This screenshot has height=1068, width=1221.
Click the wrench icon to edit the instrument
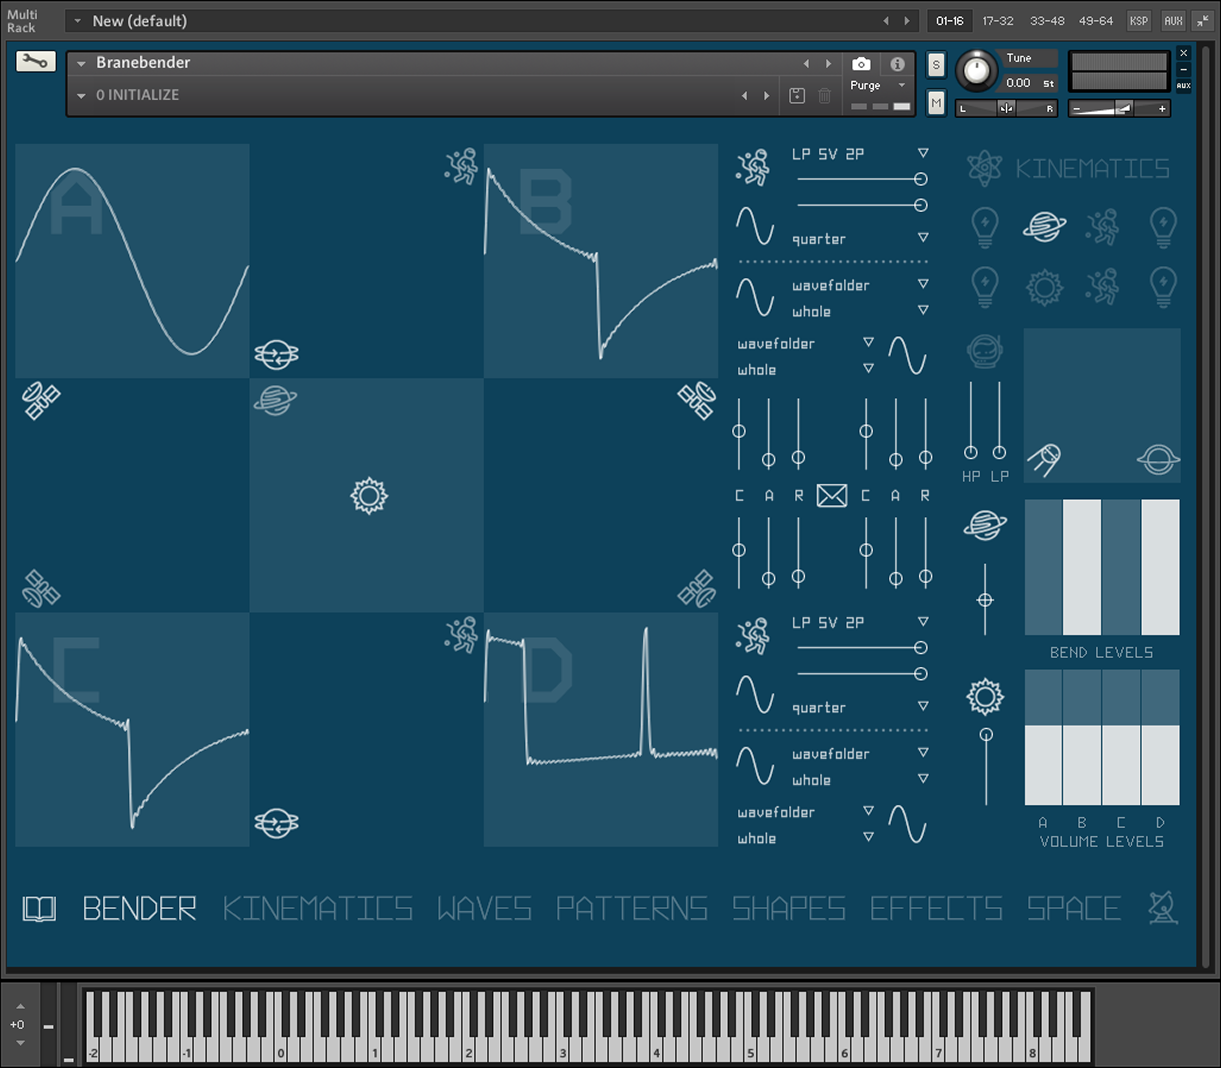click(x=35, y=62)
